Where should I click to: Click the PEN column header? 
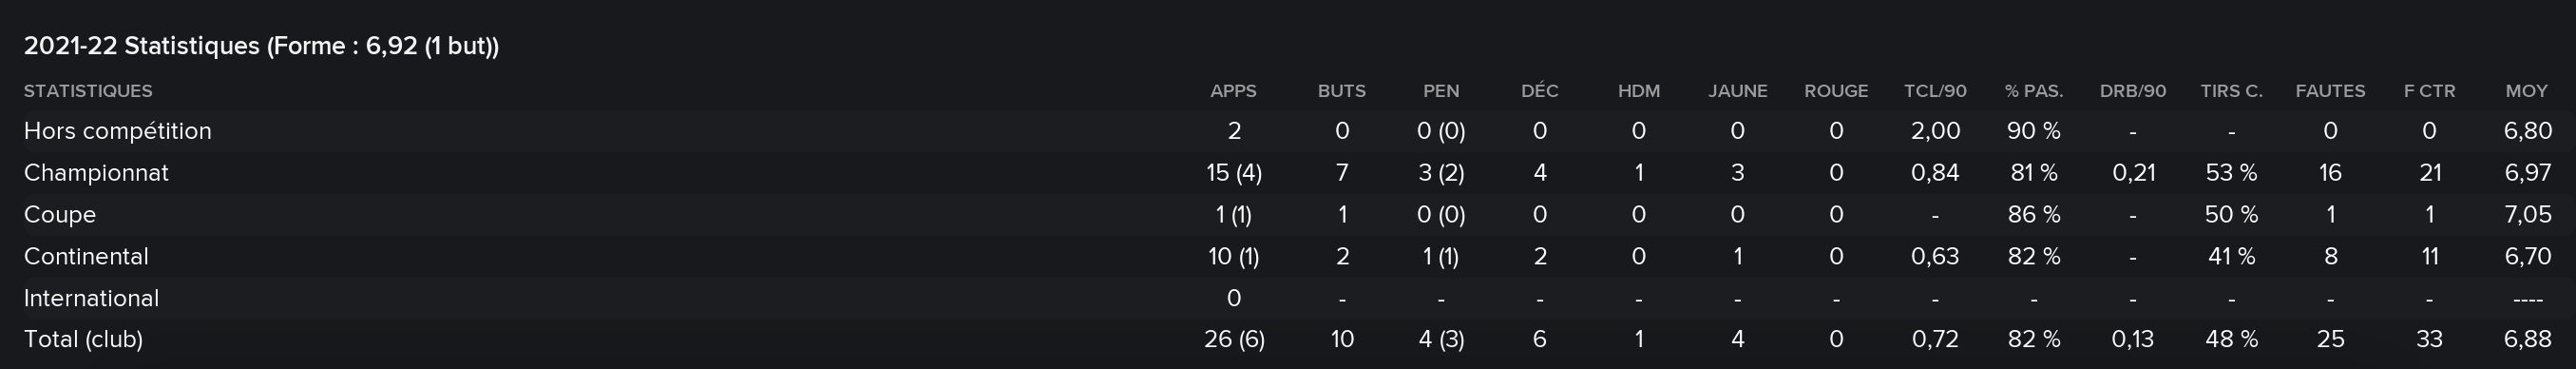1441,91
